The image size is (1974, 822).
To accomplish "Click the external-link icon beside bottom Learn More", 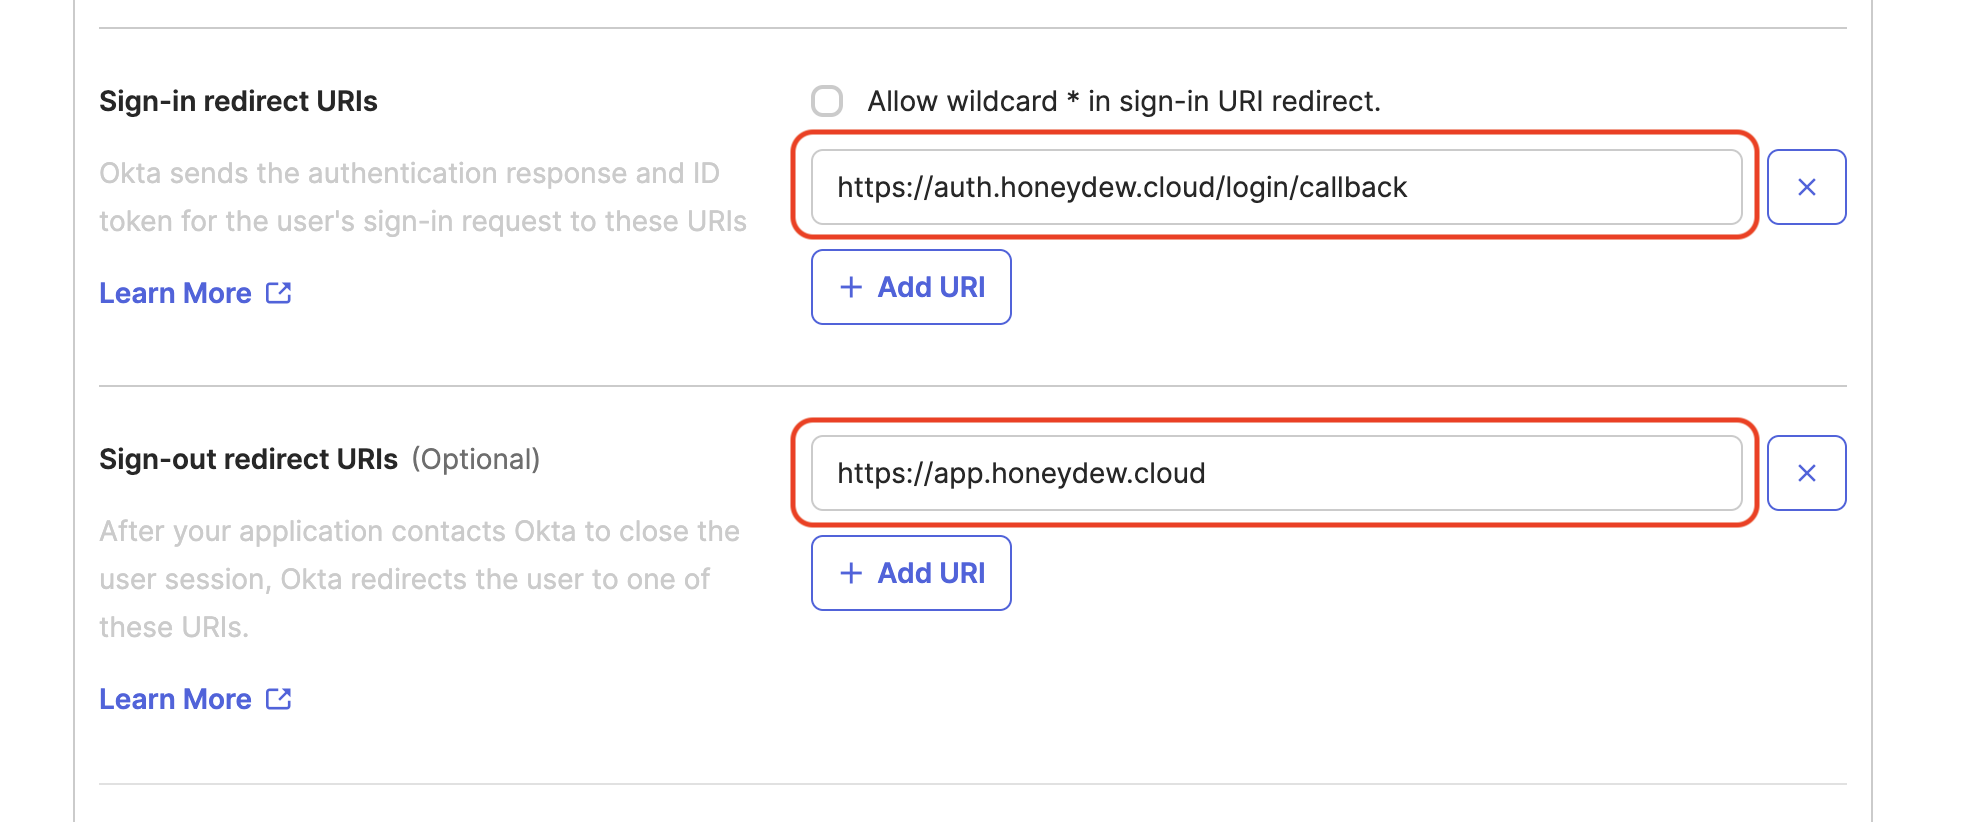I will point(278,698).
